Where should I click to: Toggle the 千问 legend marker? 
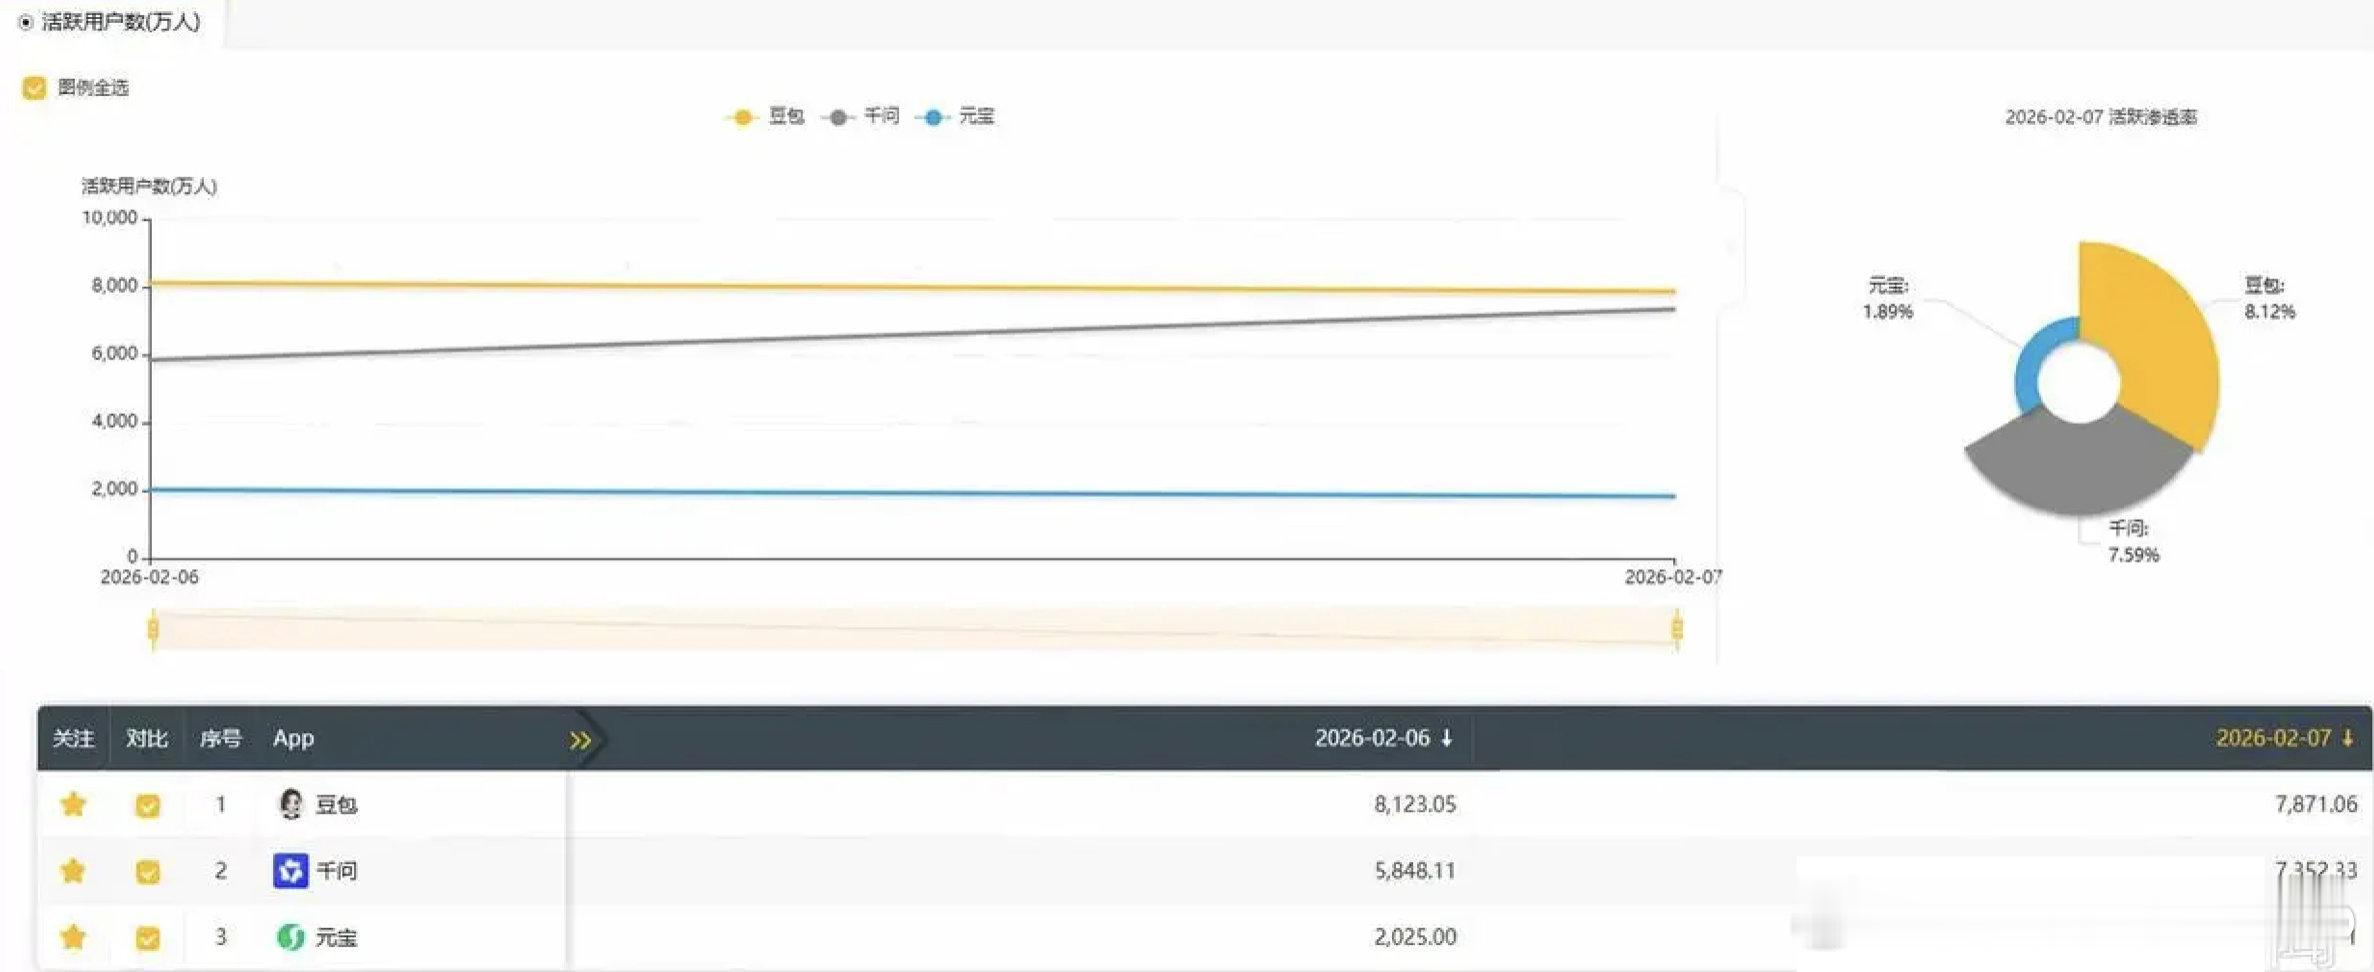coord(838,117)
